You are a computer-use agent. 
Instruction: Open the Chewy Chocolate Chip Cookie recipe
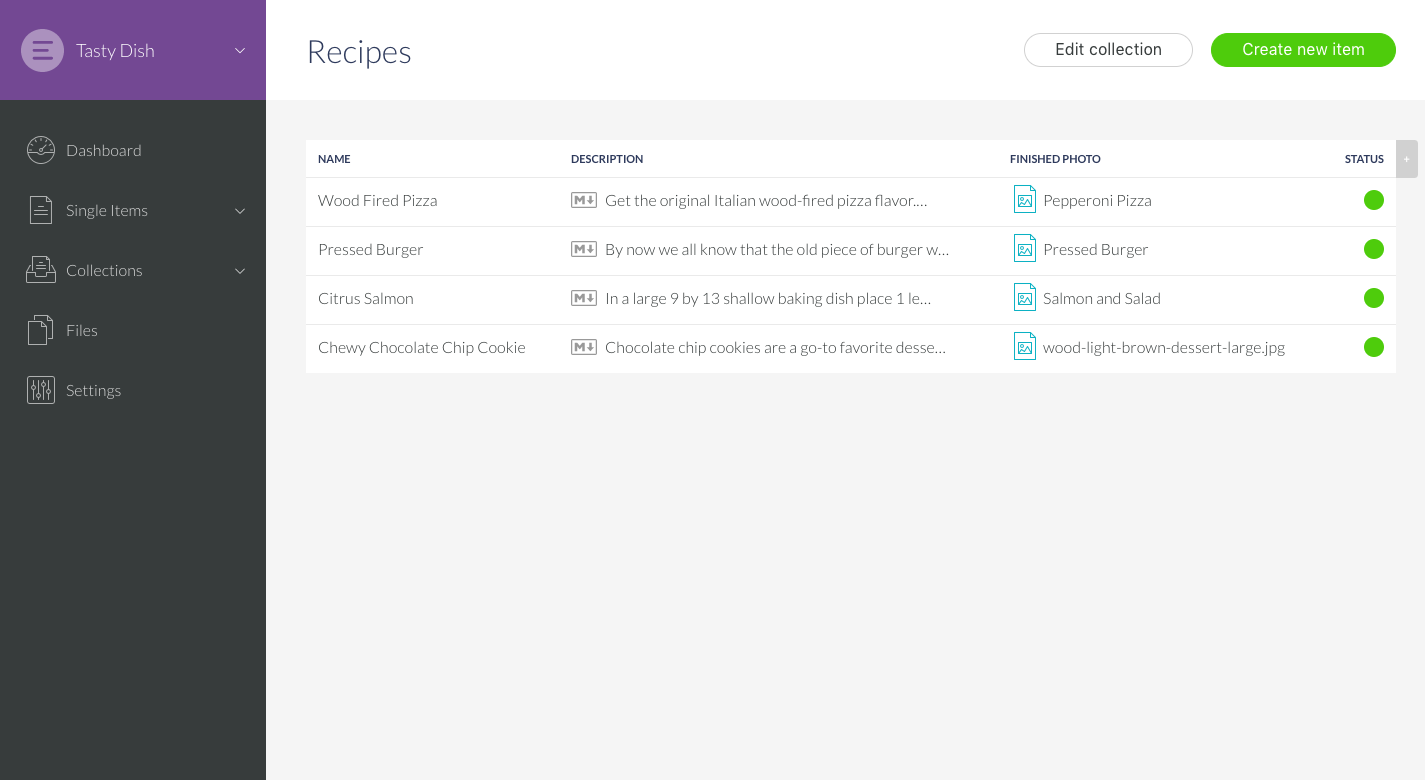click(421, 347)
